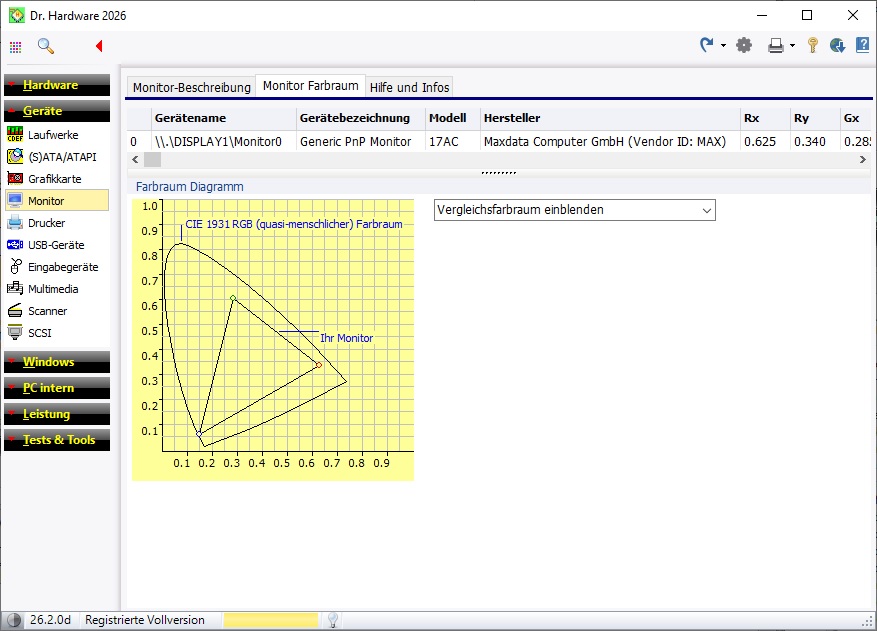
Task: Switch to Monitor-Beschreibung tab
Action: 191,87
